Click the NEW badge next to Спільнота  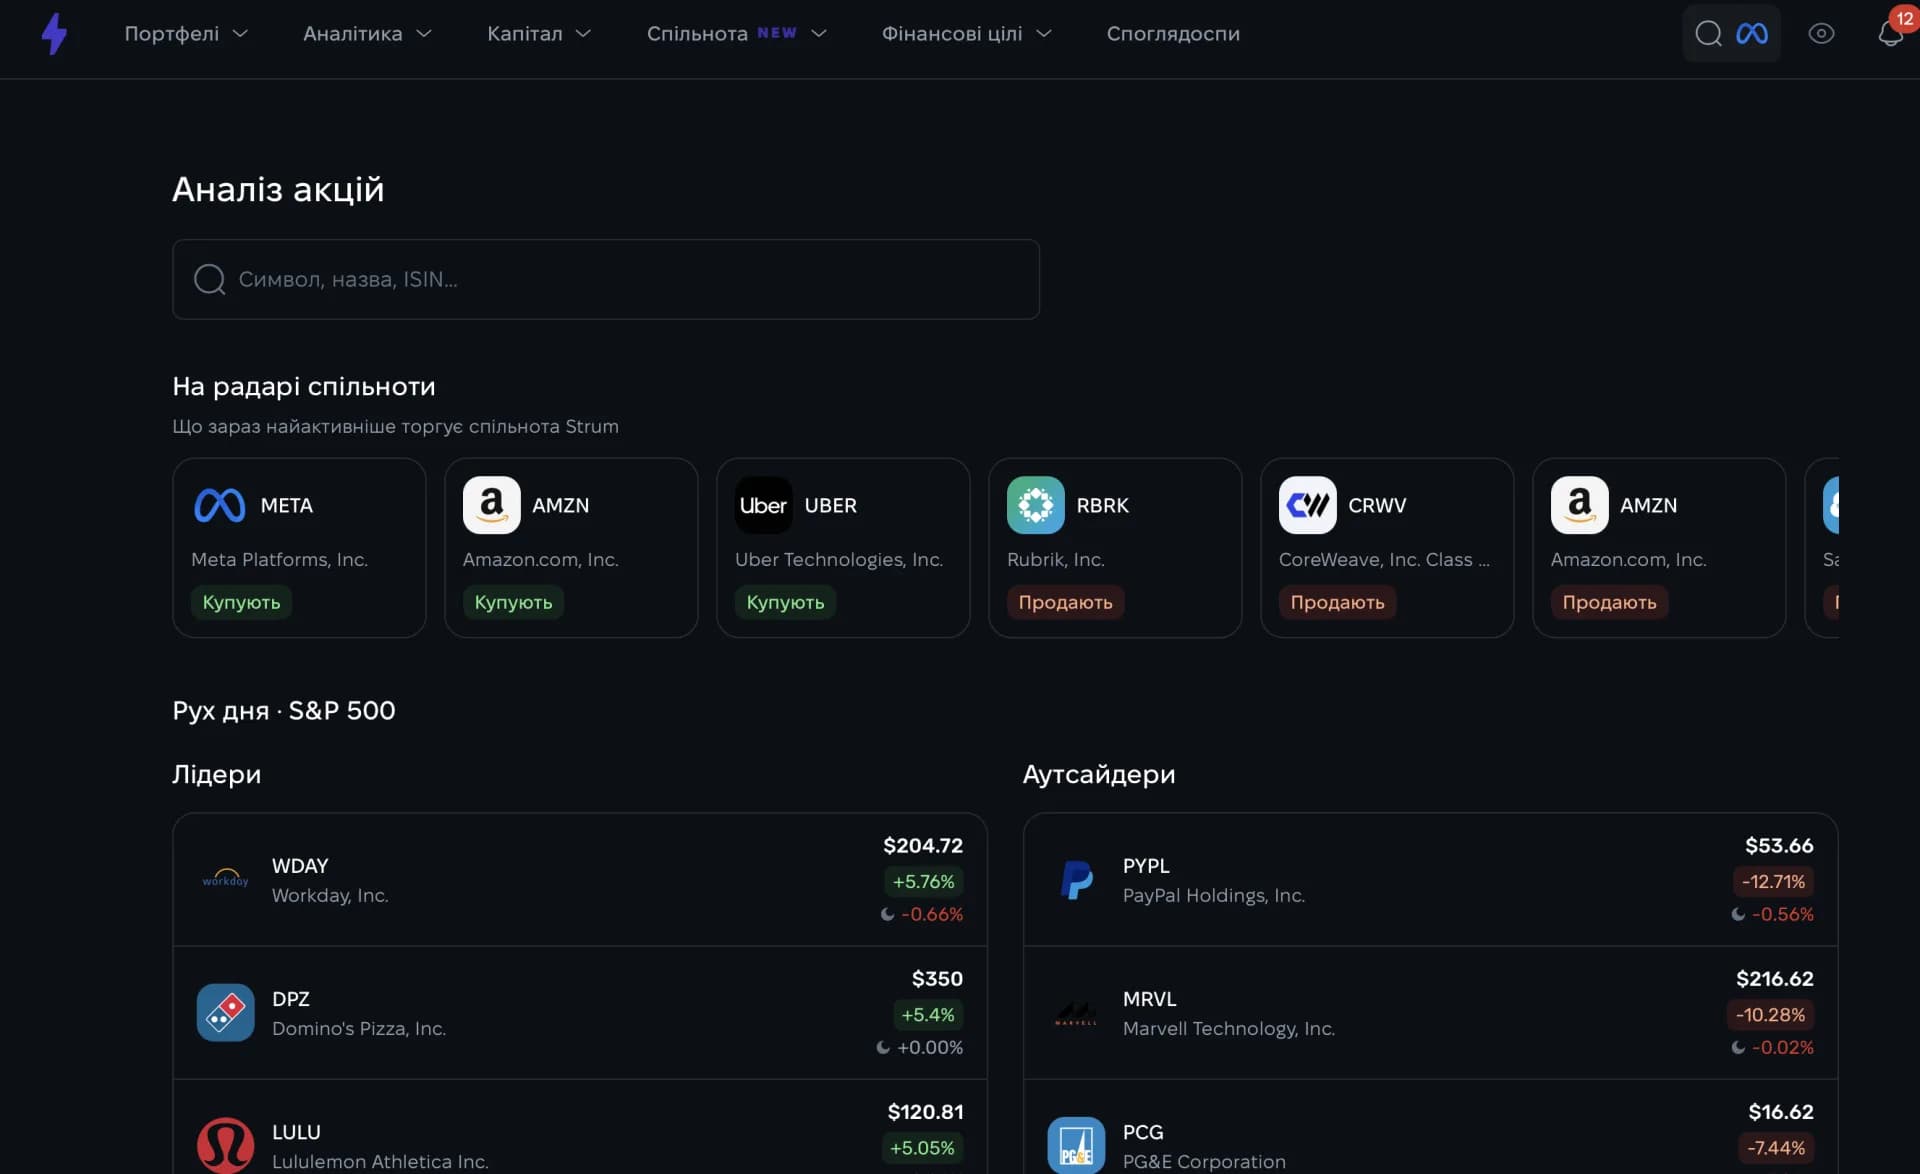(x=777, y=33)
